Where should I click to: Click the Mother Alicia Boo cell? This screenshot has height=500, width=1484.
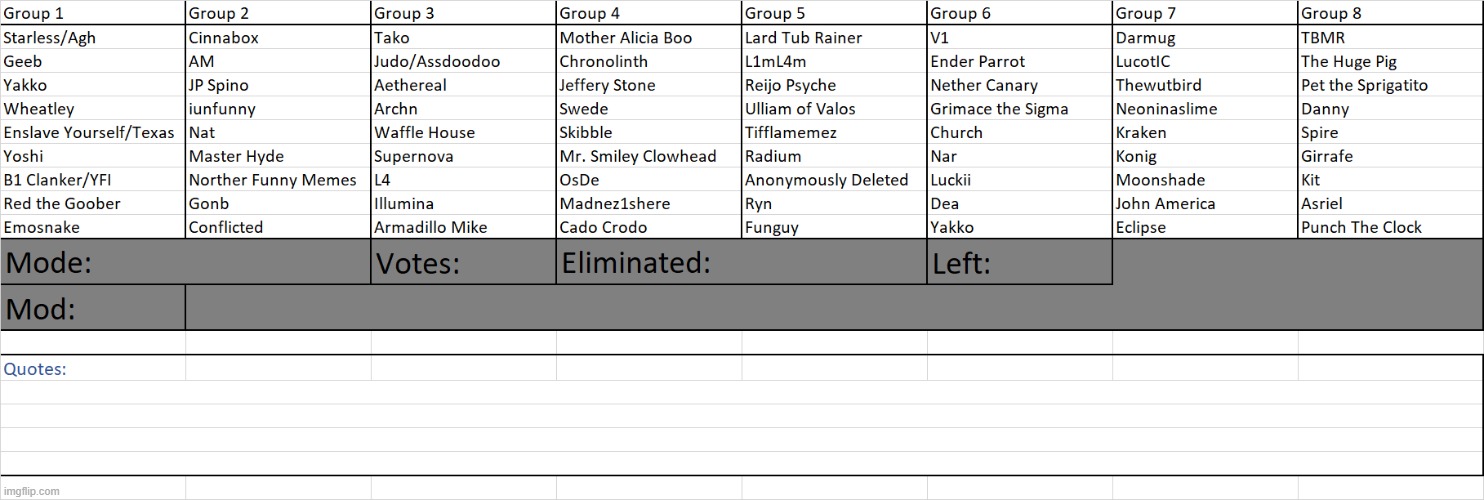[x=648, y=38]
